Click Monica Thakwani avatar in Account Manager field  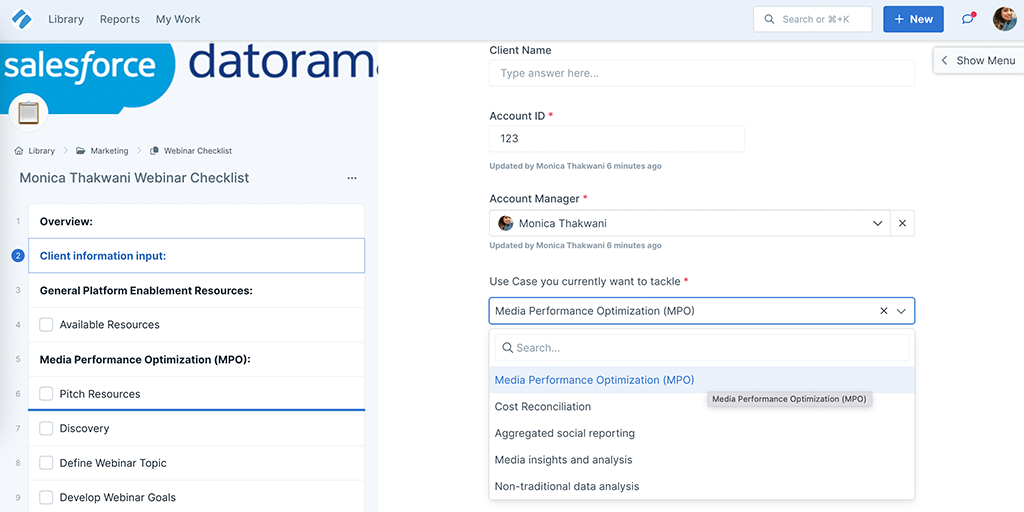pyautogui.click(x=505, y=223)
